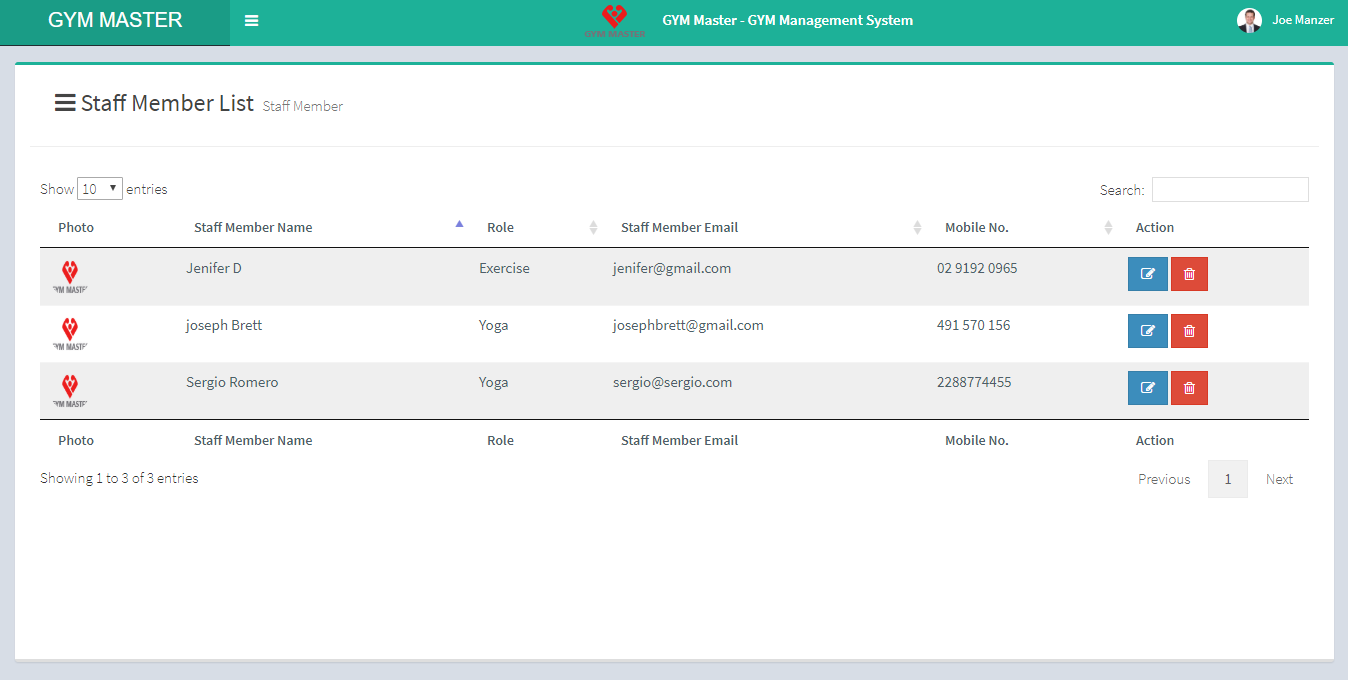Go to the Previous page

1164,479
